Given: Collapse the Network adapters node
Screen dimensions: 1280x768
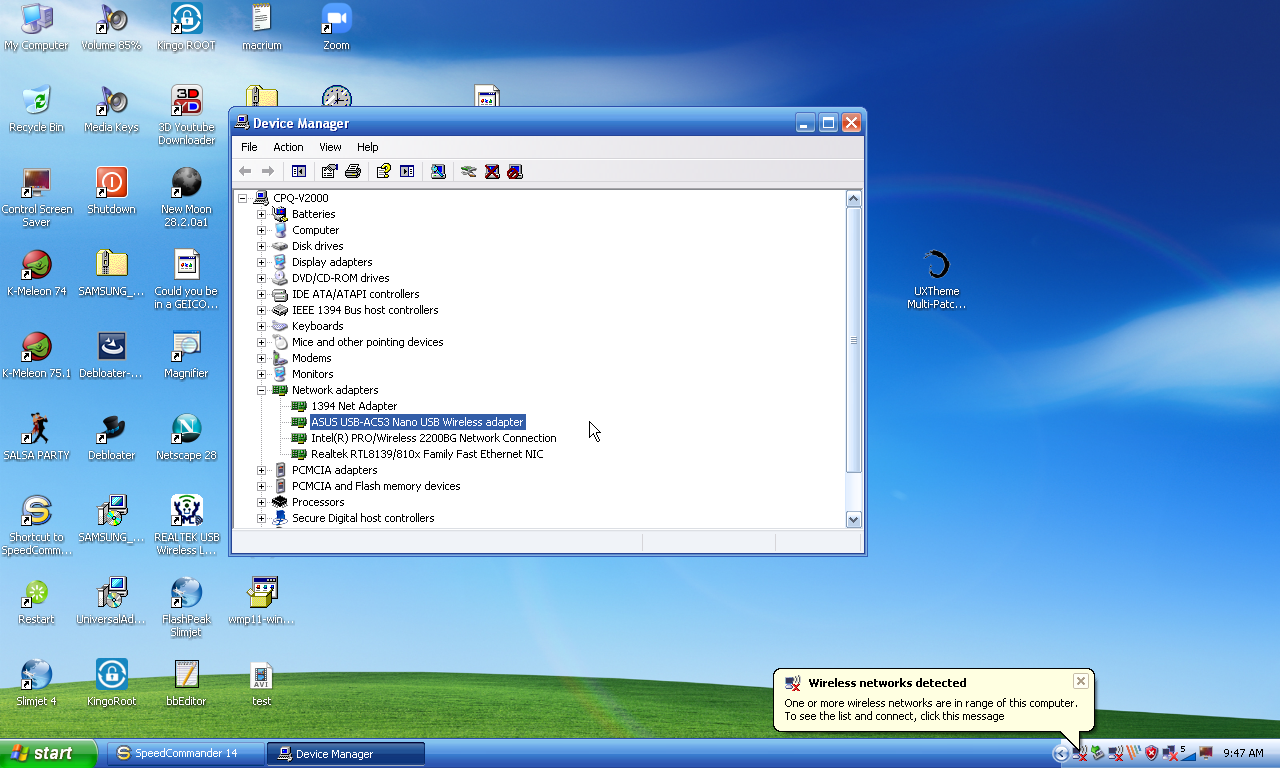Looking at the screenshot, I should [x=261, y=390].
